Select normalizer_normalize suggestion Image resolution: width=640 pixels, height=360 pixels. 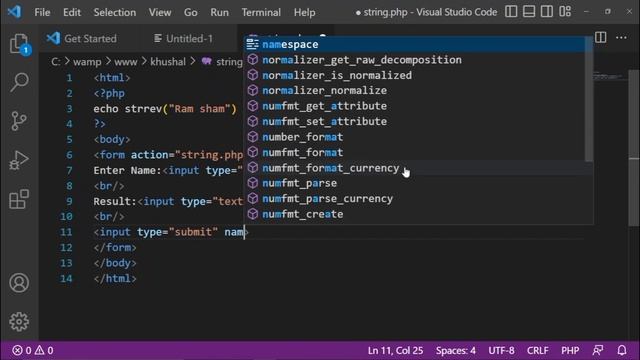coord(414,90)
